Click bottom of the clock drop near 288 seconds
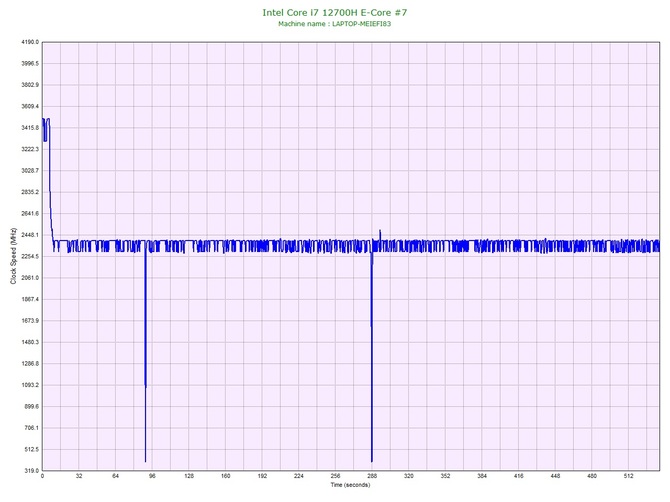 point(371,460)
